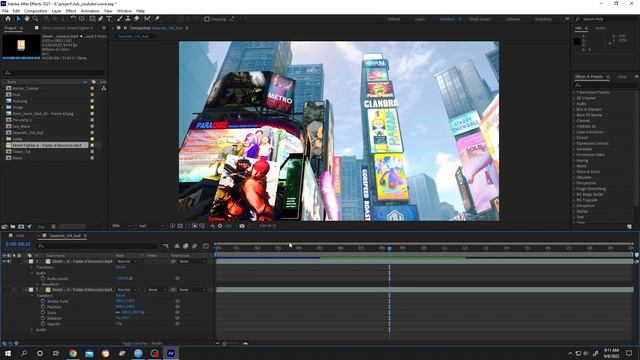
Task: Select the Rotation tool
Action: click(73, 19)
